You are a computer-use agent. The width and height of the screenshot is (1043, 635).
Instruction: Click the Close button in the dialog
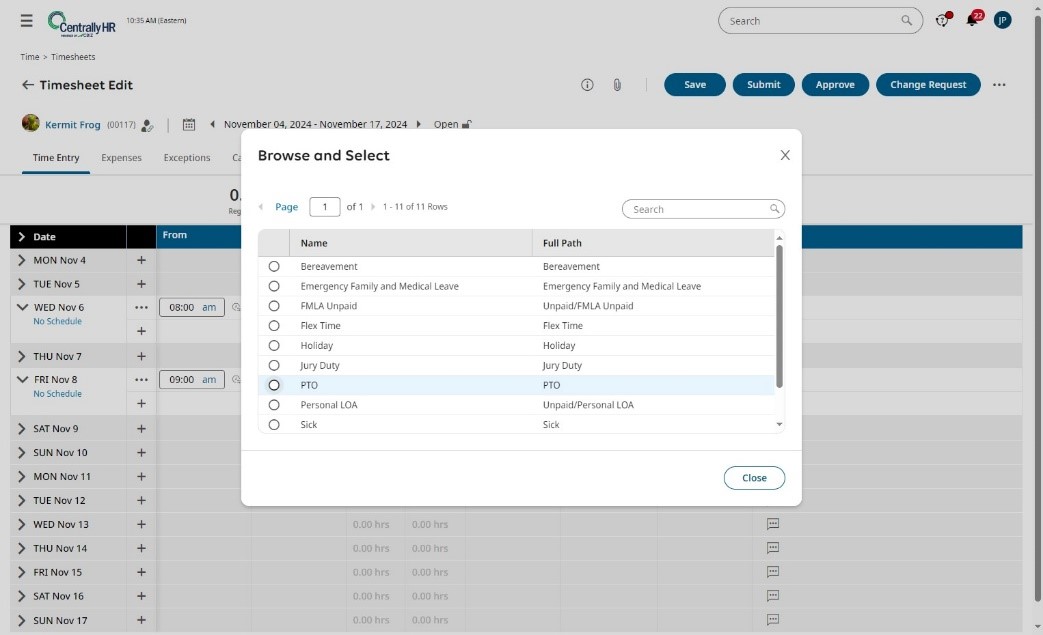tap(754, 478)
